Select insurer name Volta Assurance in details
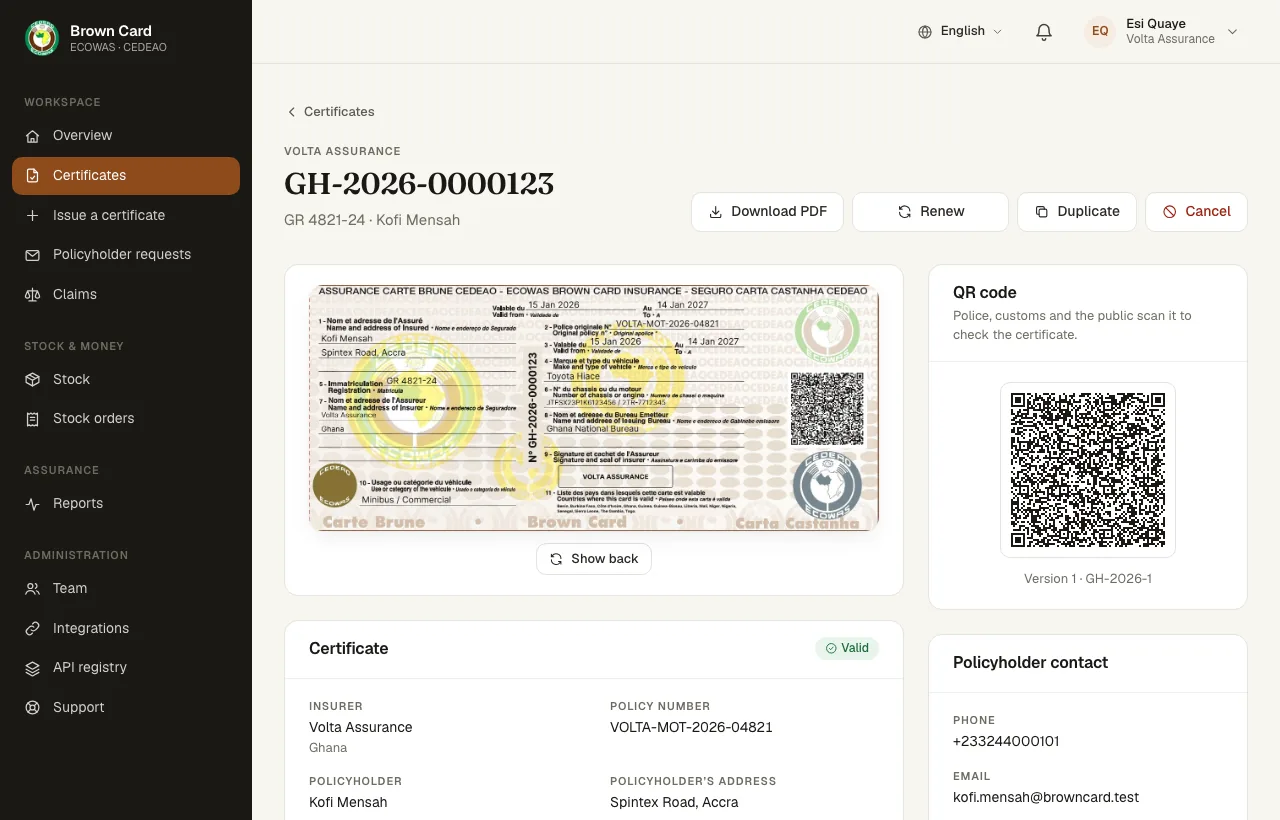 click(x=360, y=728)
